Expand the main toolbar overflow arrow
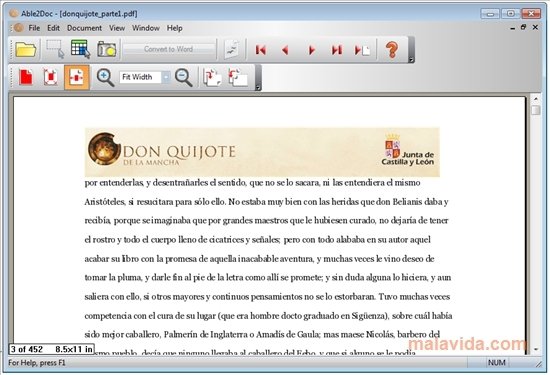The image size is (550, 375). [411, 60]
